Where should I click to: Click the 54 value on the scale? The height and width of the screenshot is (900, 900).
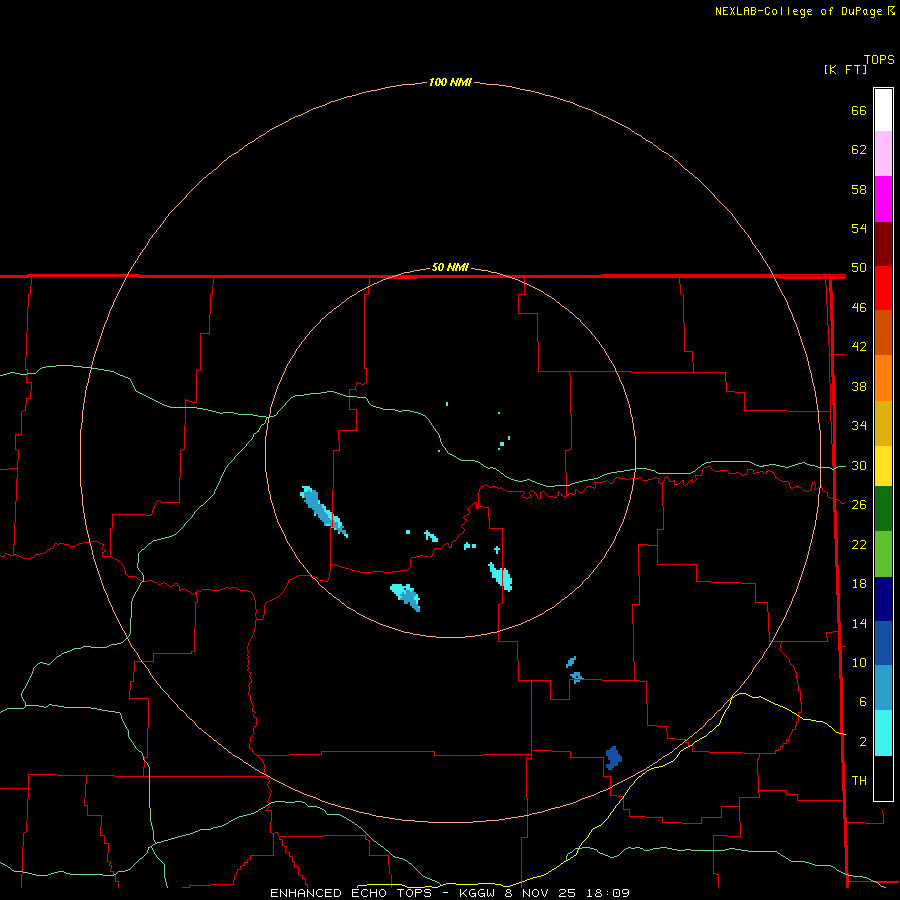click(x=859, y=228)
